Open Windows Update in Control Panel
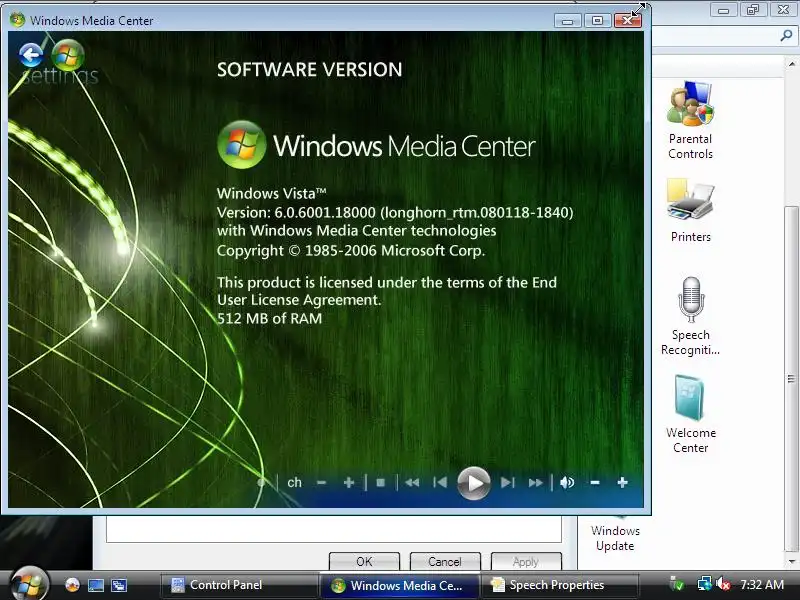The width and height of the screenshot is (800, 600). pyautogui.click(x=615, y=536)
